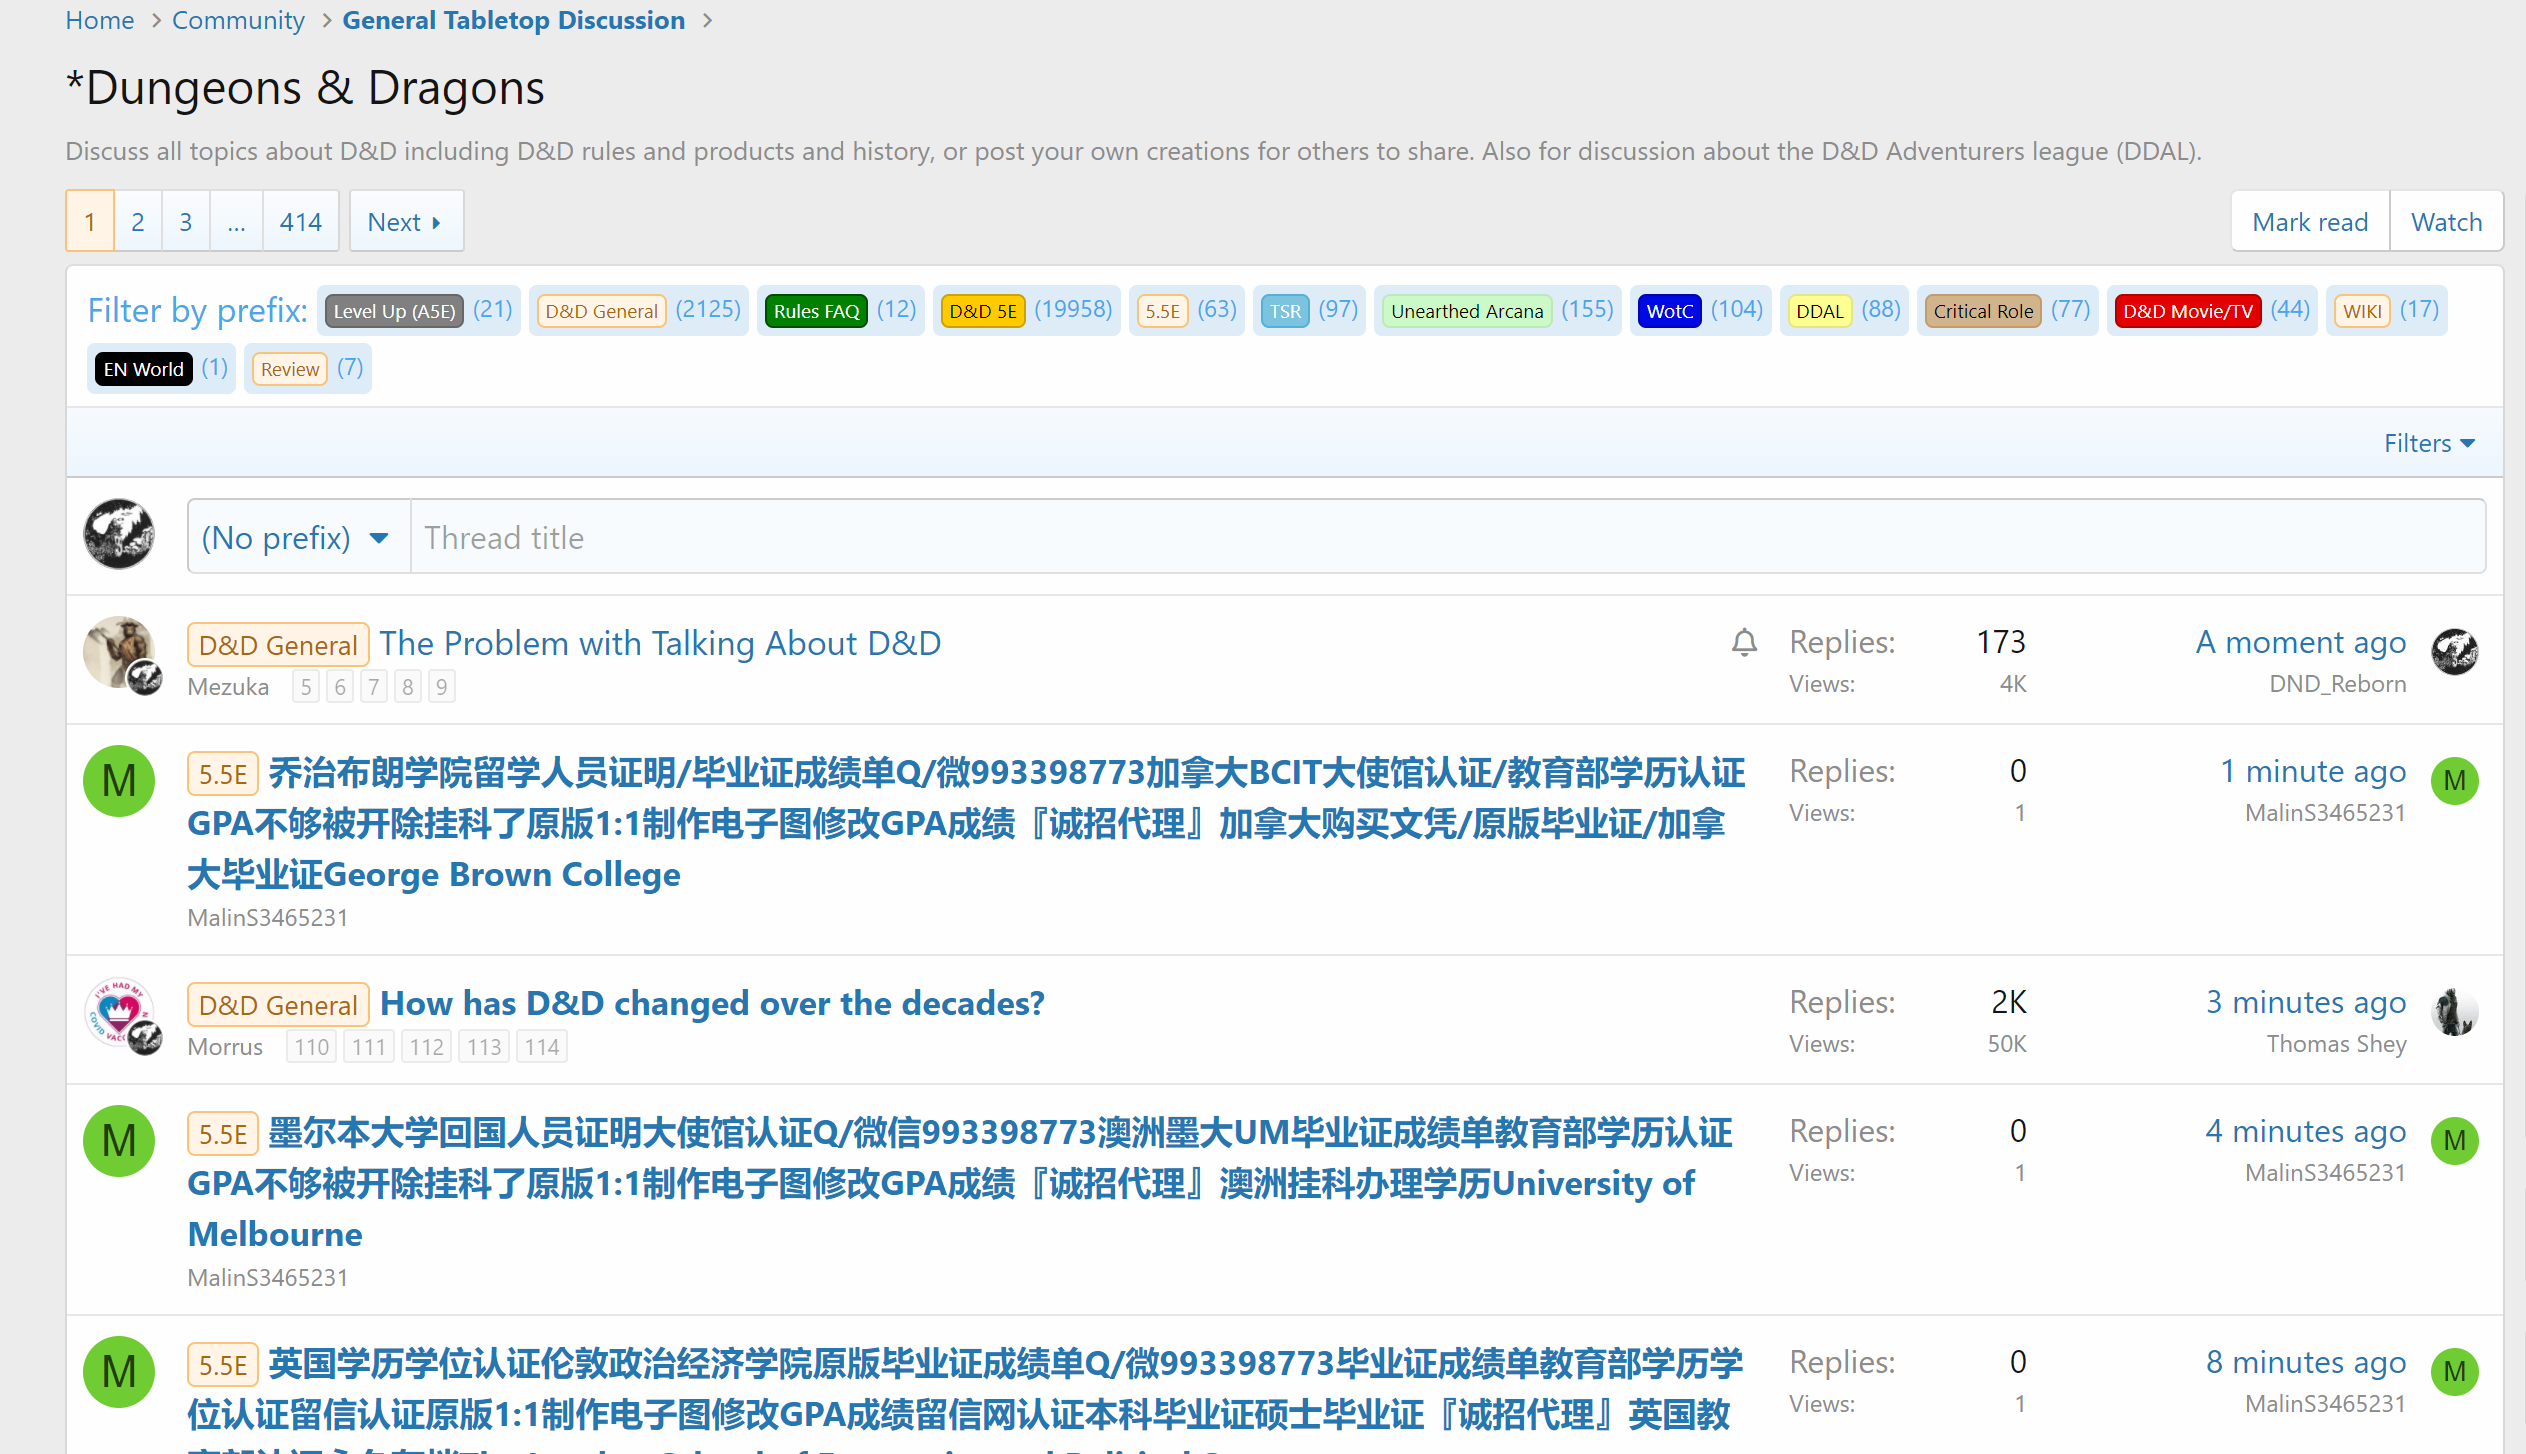Jump to last page 414
The image size is (2526, 1454).
[x=301, y=221]
